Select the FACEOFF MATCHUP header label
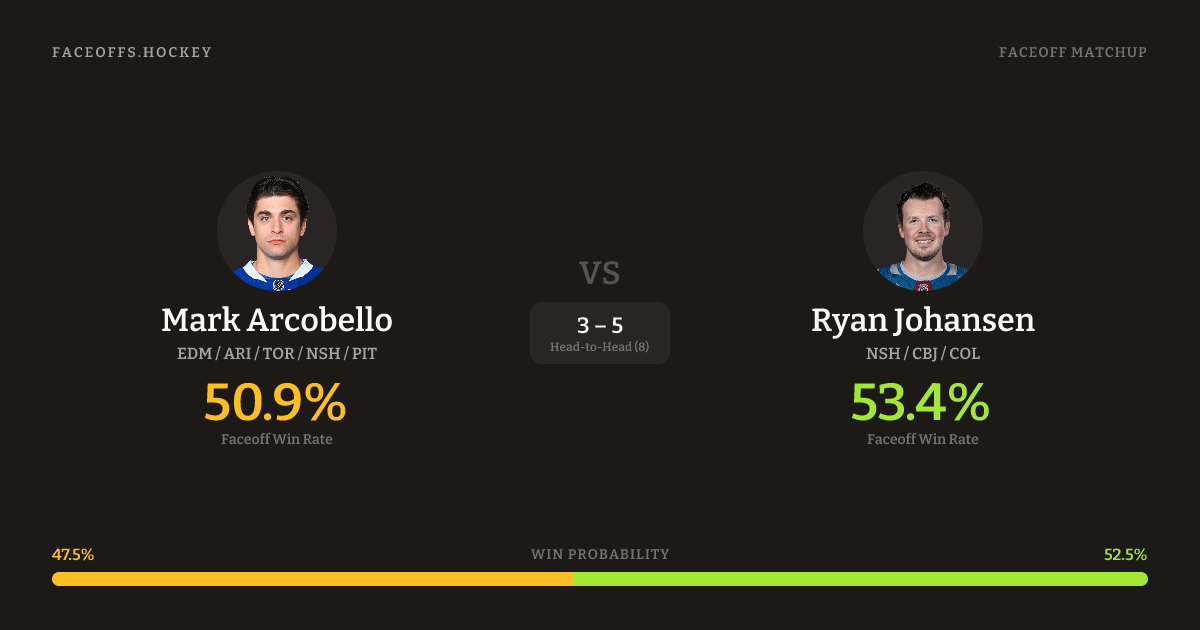 (1072, 52)
